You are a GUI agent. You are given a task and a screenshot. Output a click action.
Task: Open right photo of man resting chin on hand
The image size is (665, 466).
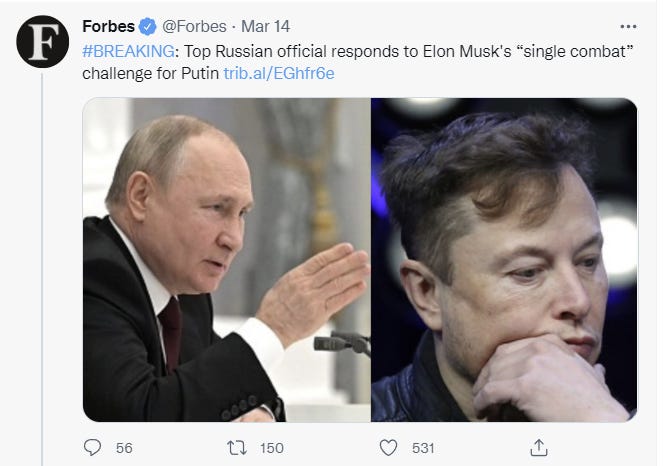click(504, 259)
